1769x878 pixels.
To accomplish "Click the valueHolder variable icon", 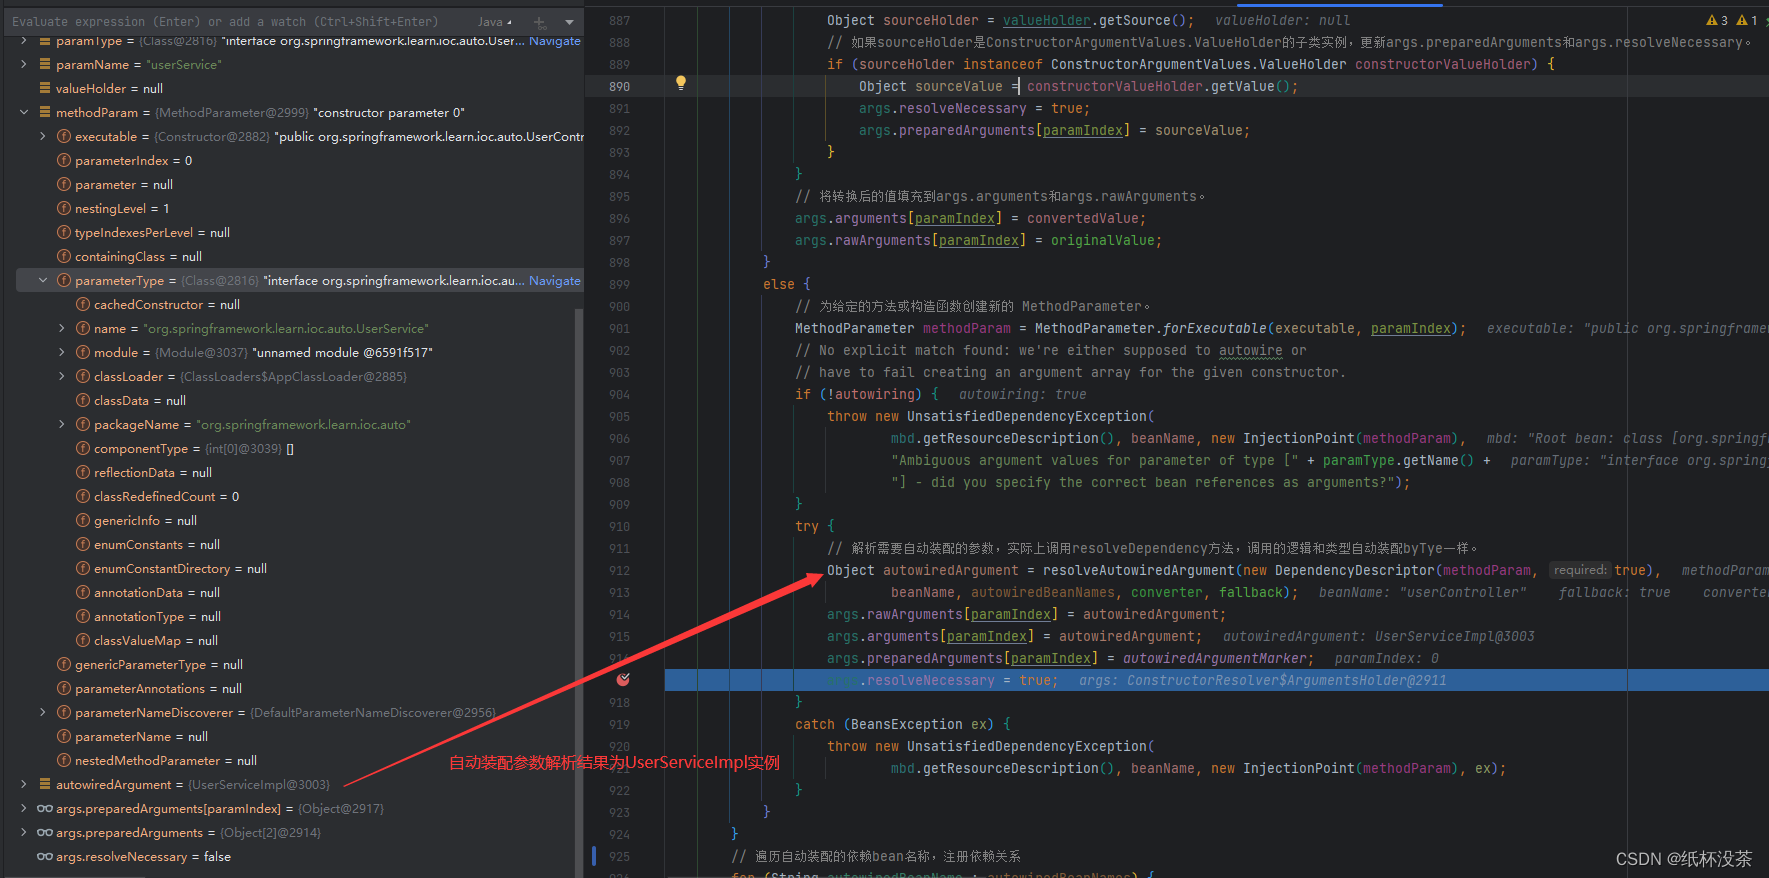I will [45, 88].
